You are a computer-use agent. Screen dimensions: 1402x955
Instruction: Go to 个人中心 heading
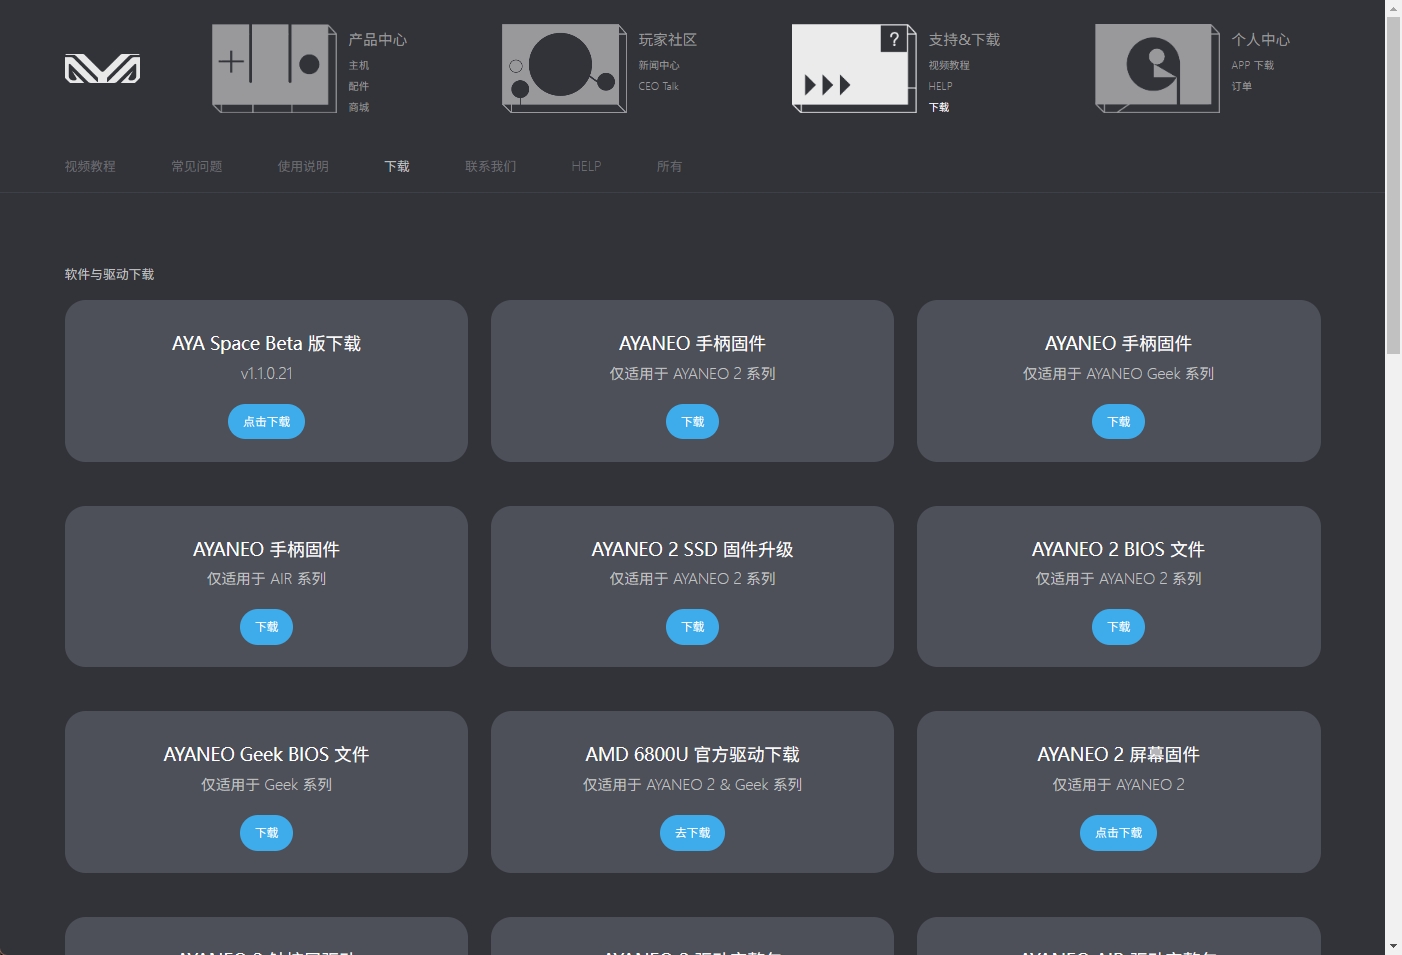(x=1261, y=40)
